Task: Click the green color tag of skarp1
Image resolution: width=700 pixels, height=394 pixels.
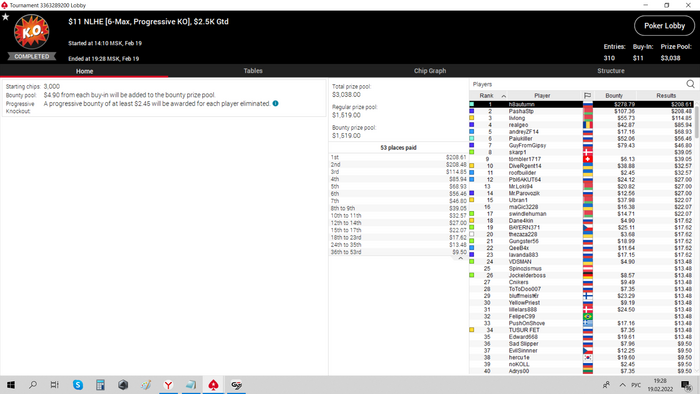Action: click(x=471, y=152)
